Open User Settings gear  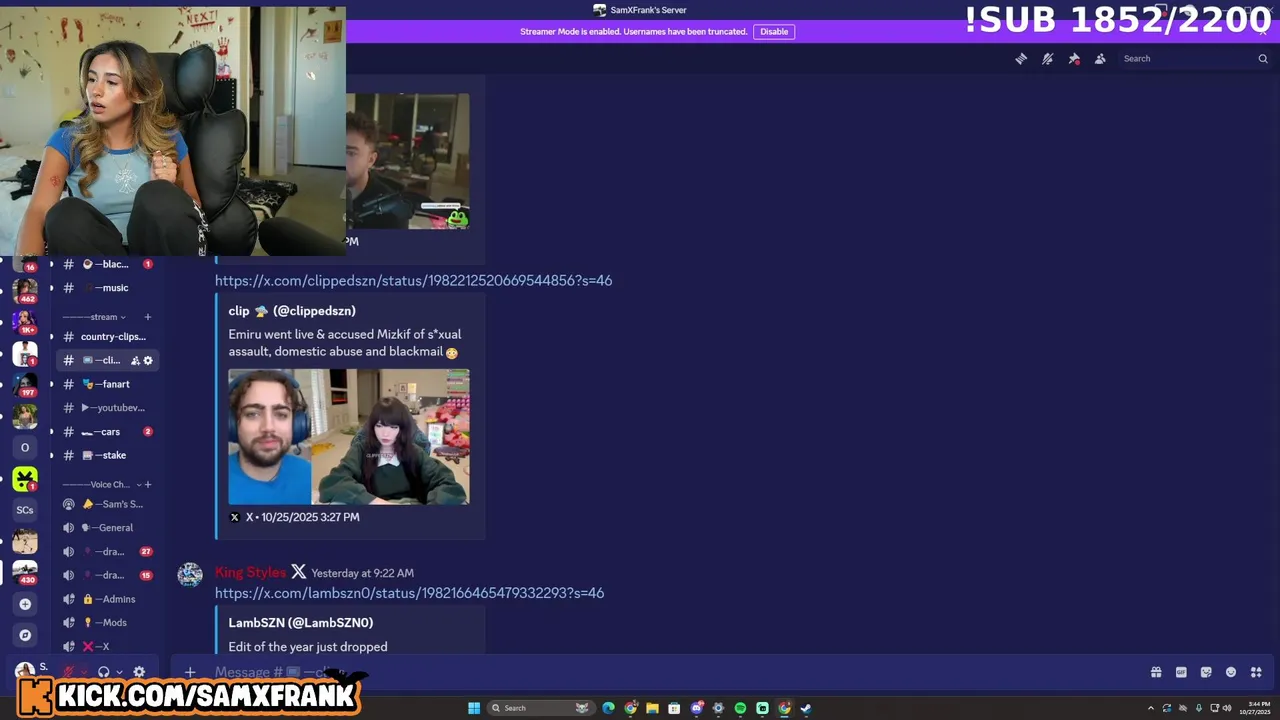coord(139,672)
